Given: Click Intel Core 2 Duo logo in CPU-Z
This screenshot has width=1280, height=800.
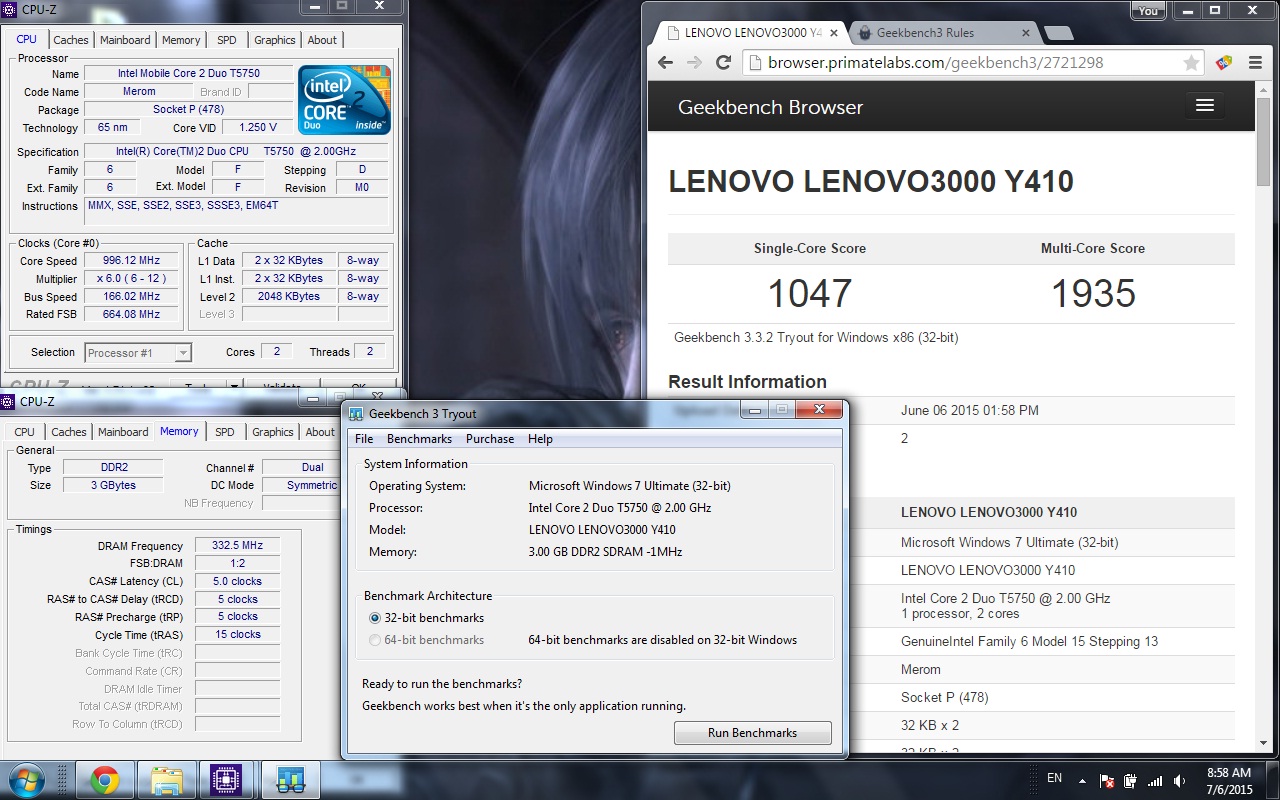Looking at the screenshot, I should tap(345, 100).
